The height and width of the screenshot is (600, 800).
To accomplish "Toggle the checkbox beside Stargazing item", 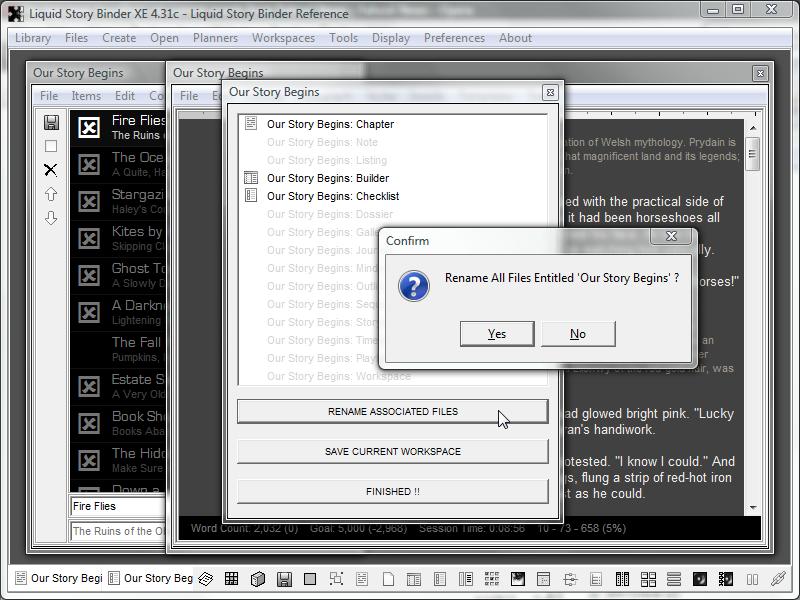I will point(89,201).
